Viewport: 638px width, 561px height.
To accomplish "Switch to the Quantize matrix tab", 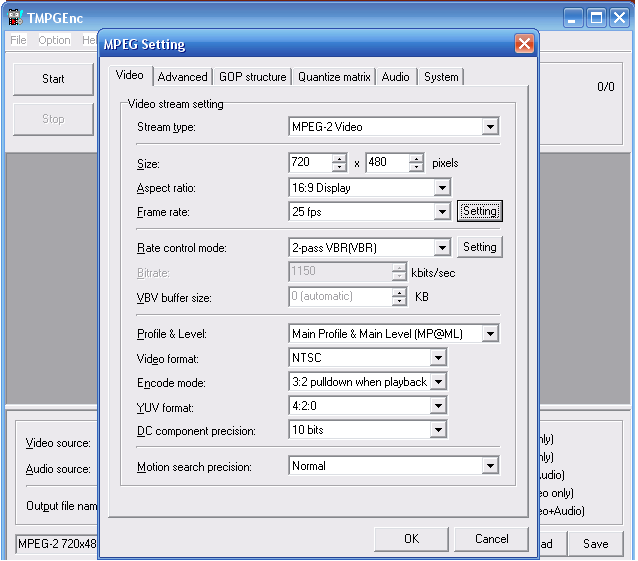I will click(x=334, y=76).
